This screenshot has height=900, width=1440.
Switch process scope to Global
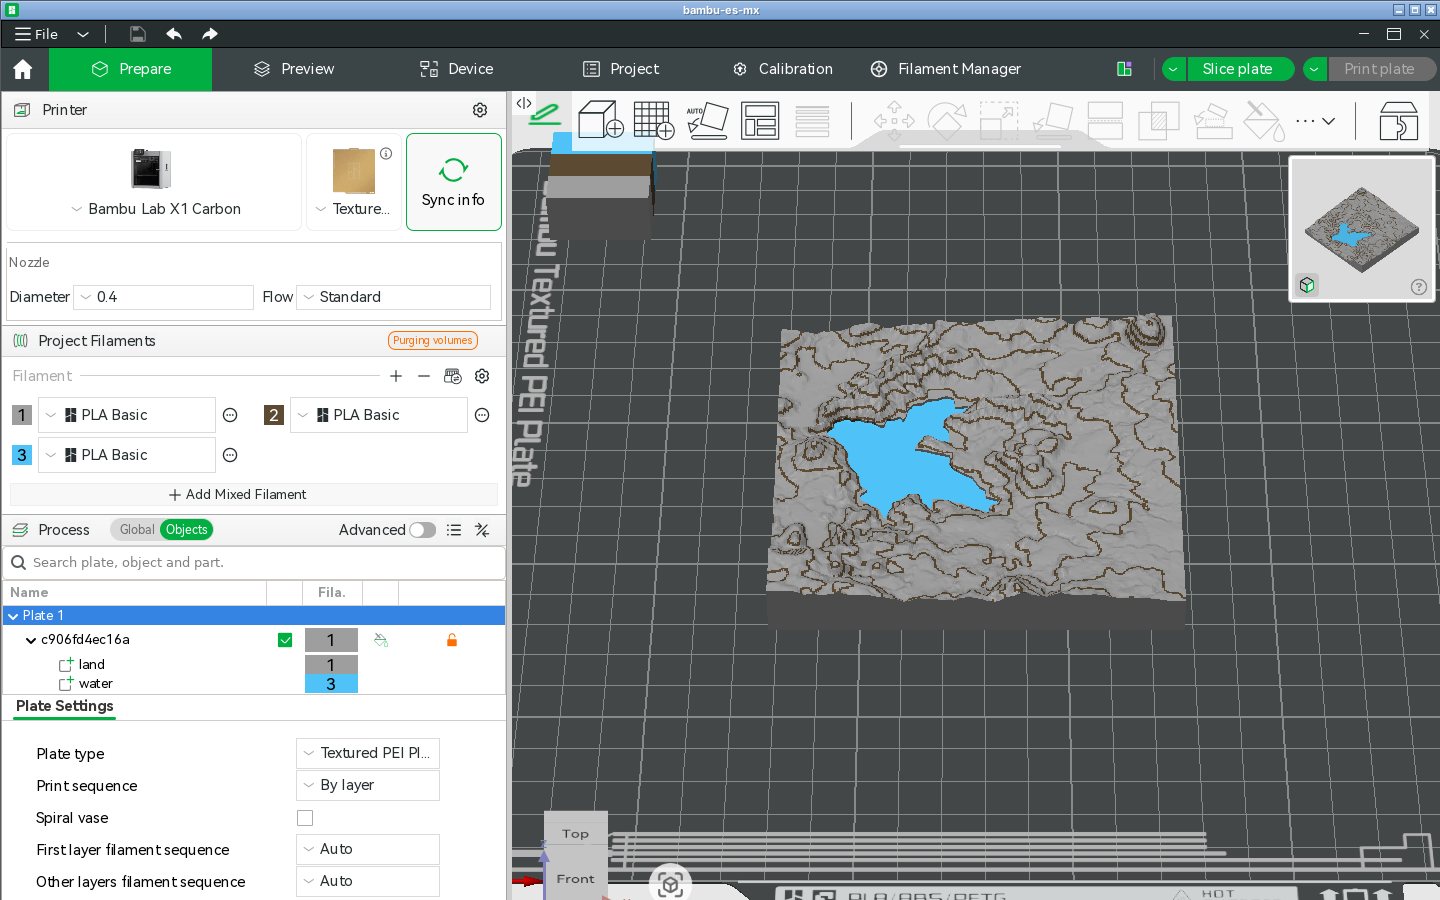[x=137, y=530]
